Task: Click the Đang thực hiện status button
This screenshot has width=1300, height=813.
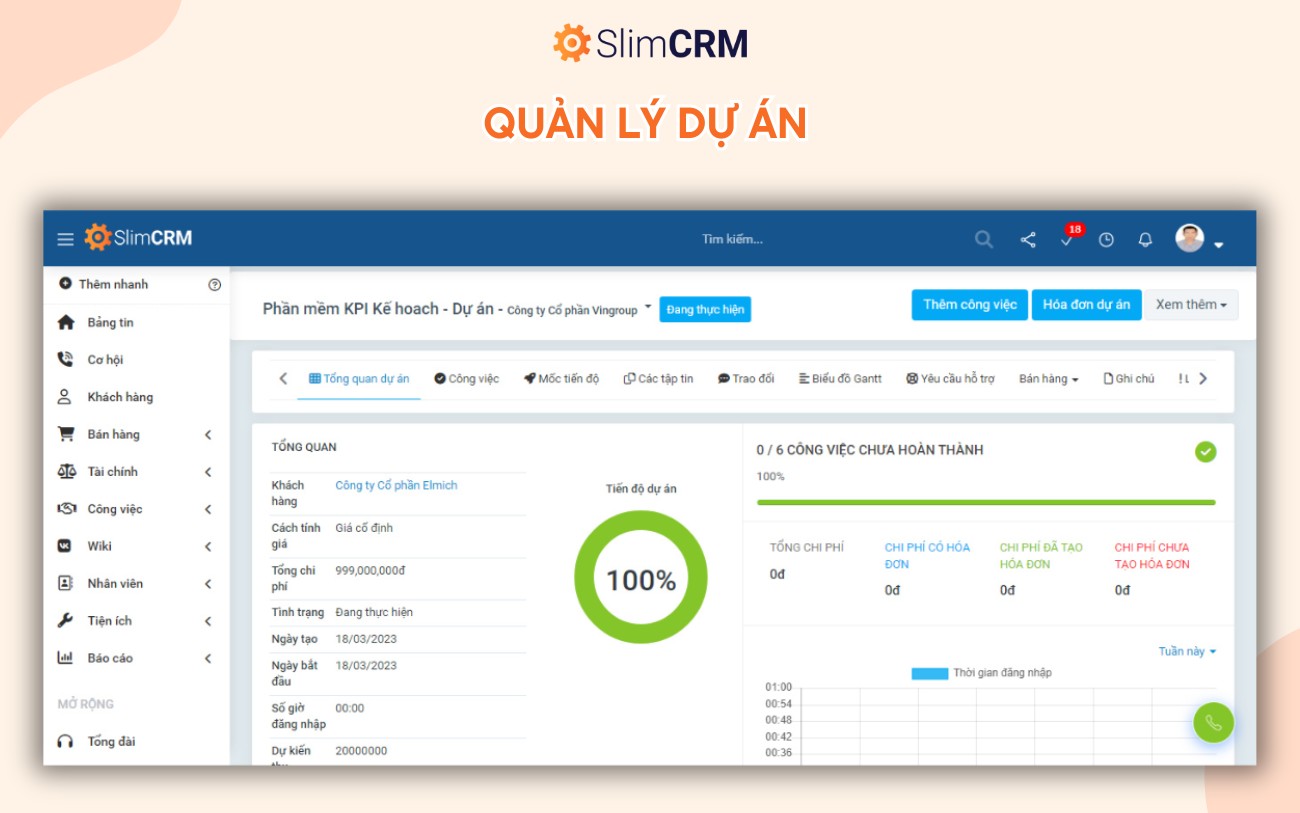Action: pos(705,310)
